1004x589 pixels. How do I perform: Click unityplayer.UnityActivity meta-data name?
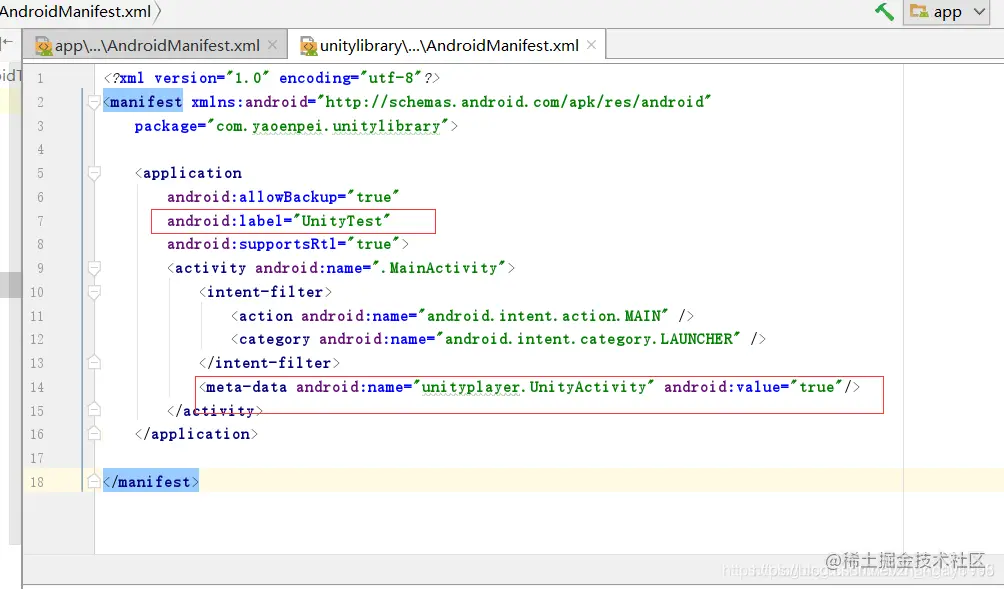click(x=534, y=387)
